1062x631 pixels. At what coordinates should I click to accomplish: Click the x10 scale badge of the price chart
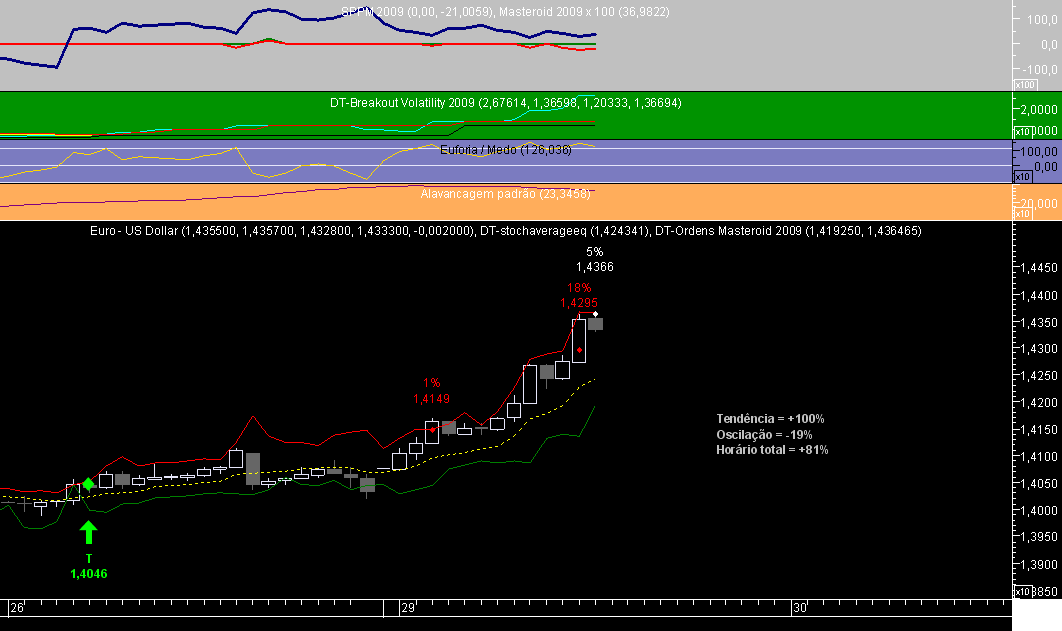[x=1022, y=592]
